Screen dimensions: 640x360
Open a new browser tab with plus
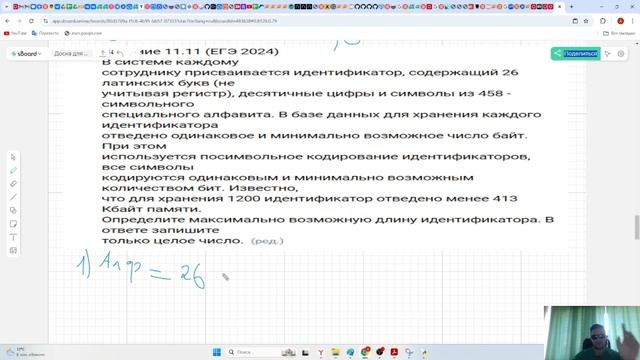tap(571, 7)
